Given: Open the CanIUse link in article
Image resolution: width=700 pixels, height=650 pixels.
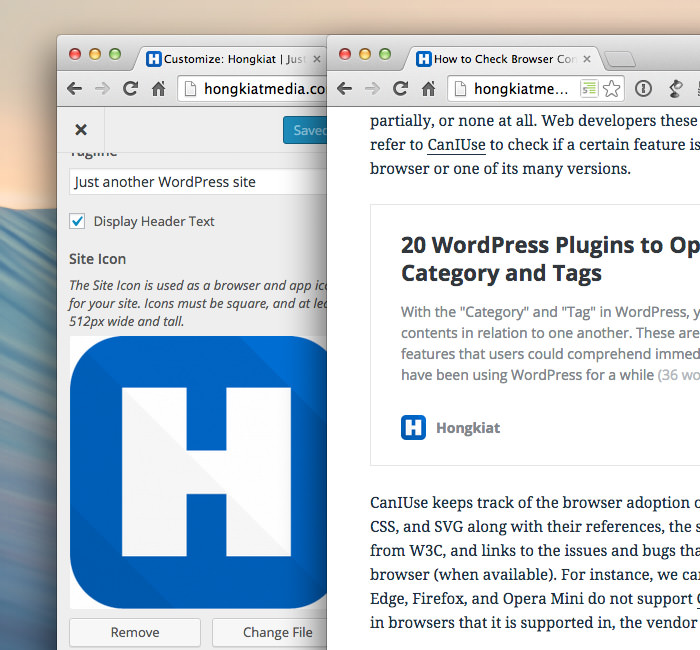Looking at the screenshot, I should click(x=456, y=145).
